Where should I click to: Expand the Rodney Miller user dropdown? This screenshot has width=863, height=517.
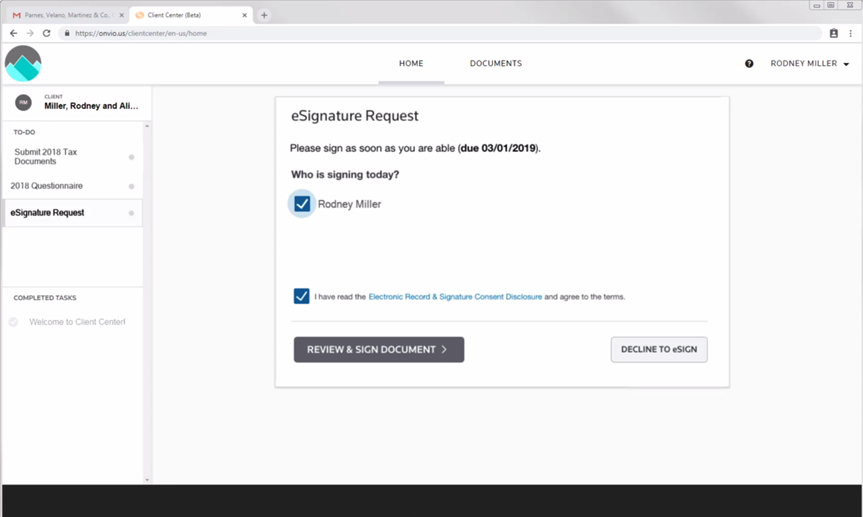point(809,64)
